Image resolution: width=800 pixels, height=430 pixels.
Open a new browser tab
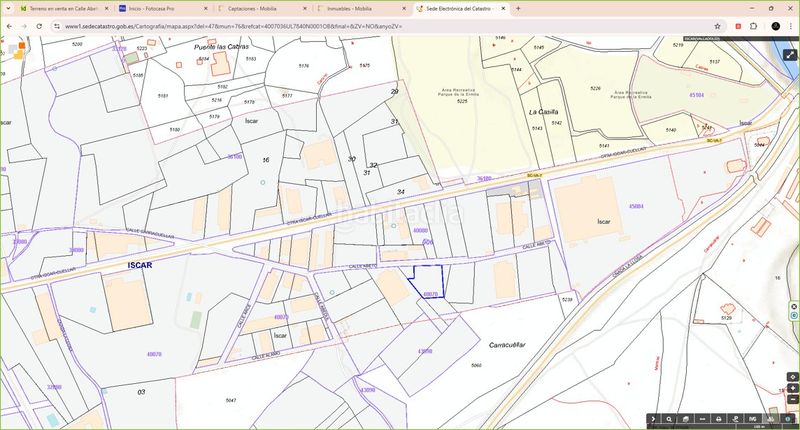(518, 9)
